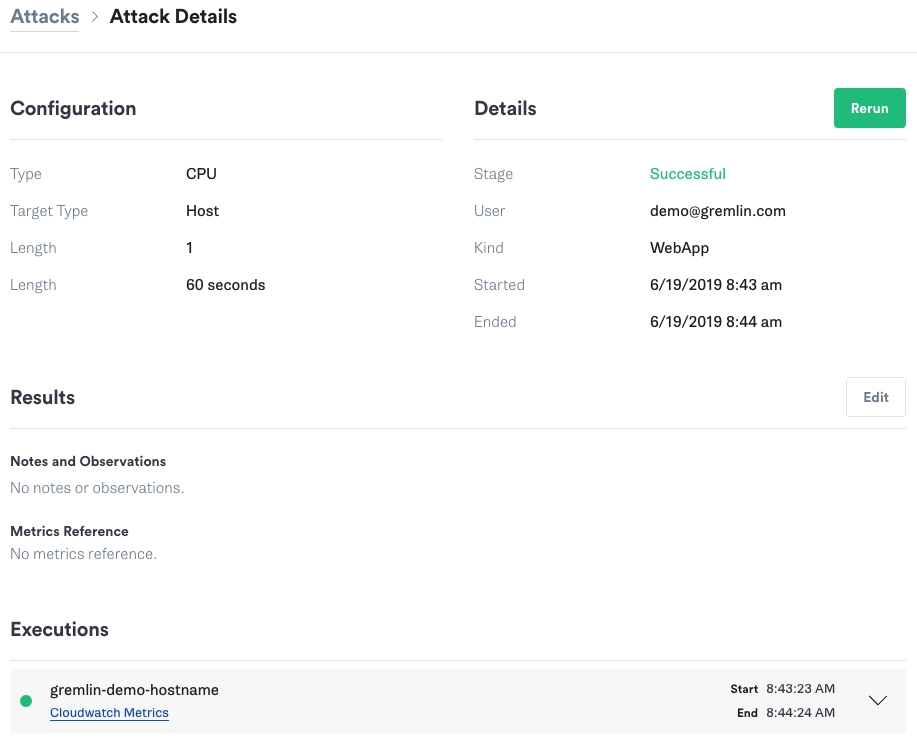Click the 60 seconds length value
This screenshot has width=917, height=747.
click(x=225, y=285)
